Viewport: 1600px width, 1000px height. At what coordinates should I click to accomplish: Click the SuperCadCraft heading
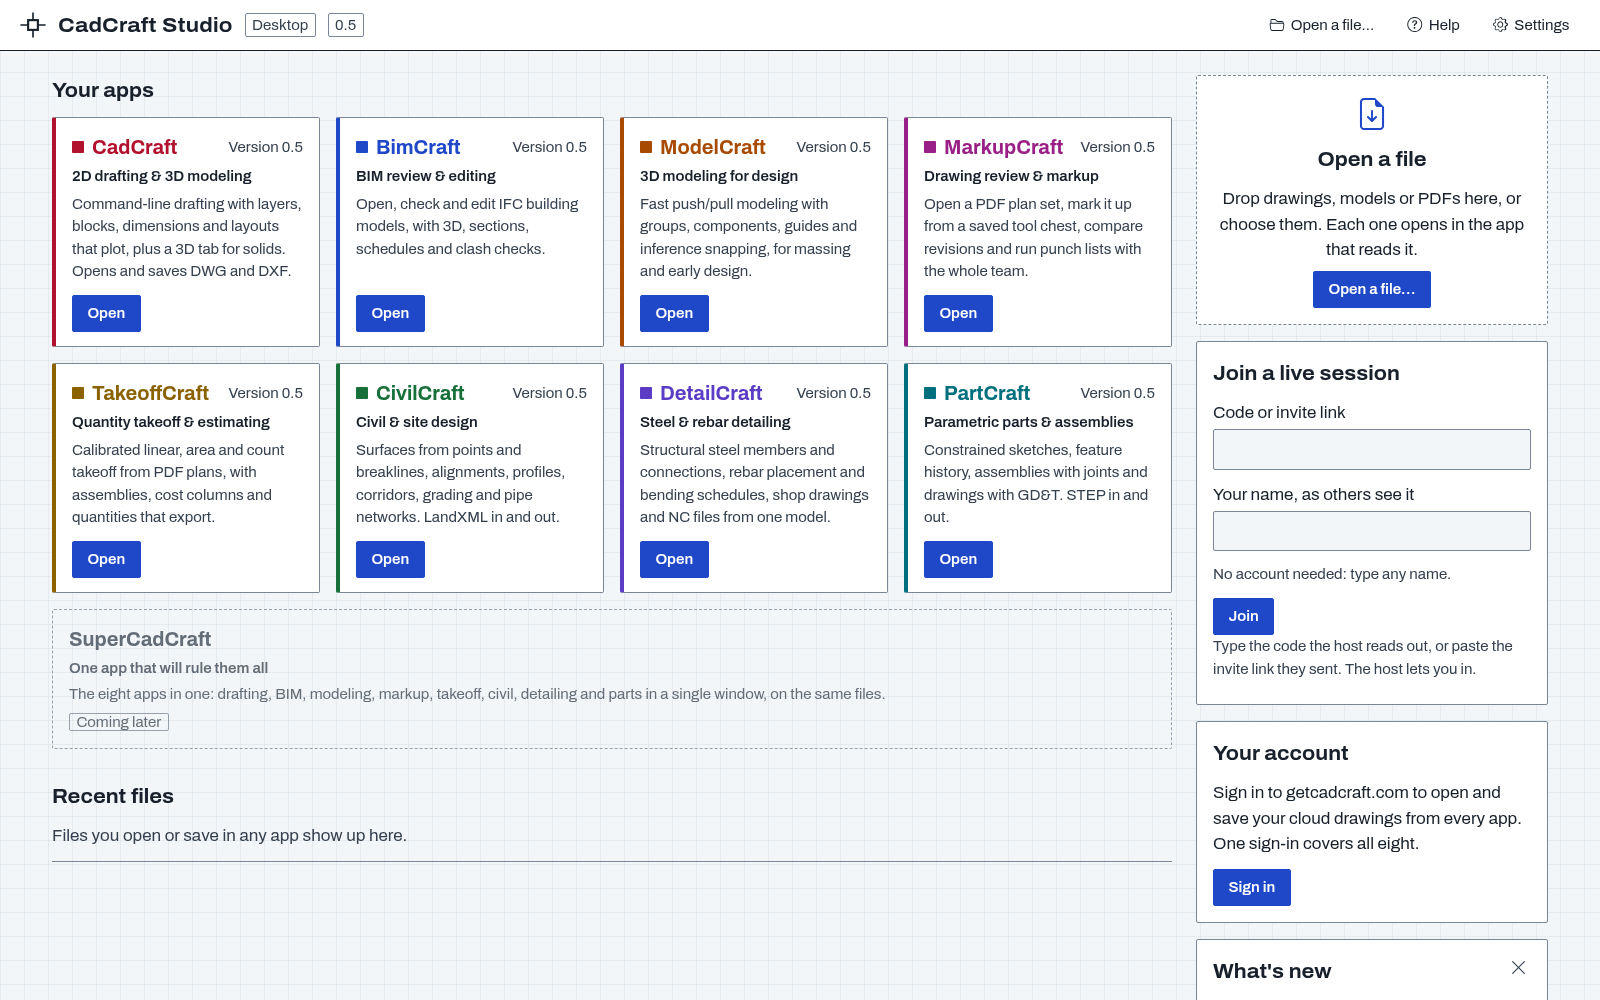[x=140, y=639]
